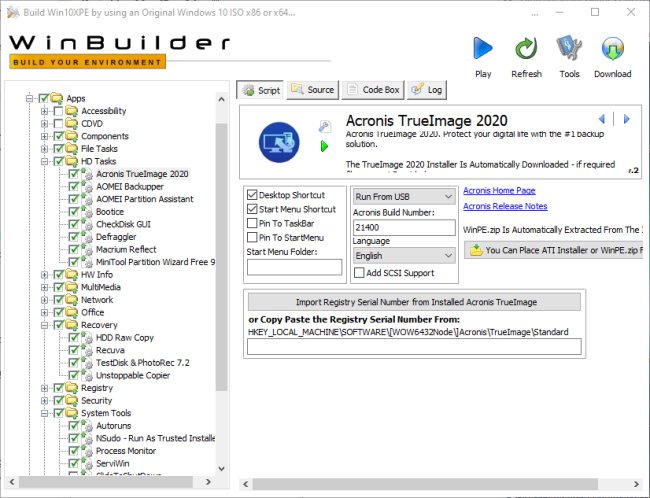650x498 pixels.
Task: Check the Add SCSI Support checkbox
Action: click(x=359, y=273)
